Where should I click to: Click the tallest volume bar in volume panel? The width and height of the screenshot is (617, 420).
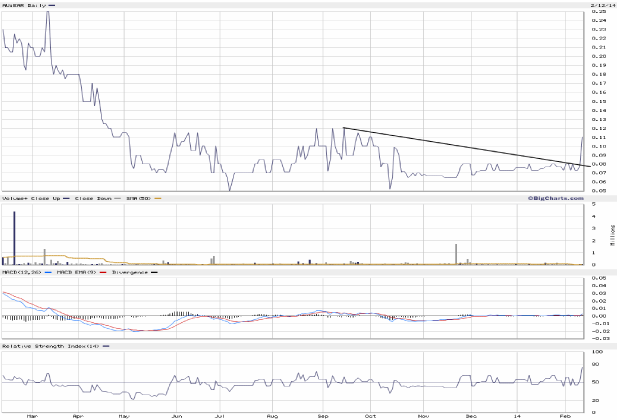coord(15,238)
